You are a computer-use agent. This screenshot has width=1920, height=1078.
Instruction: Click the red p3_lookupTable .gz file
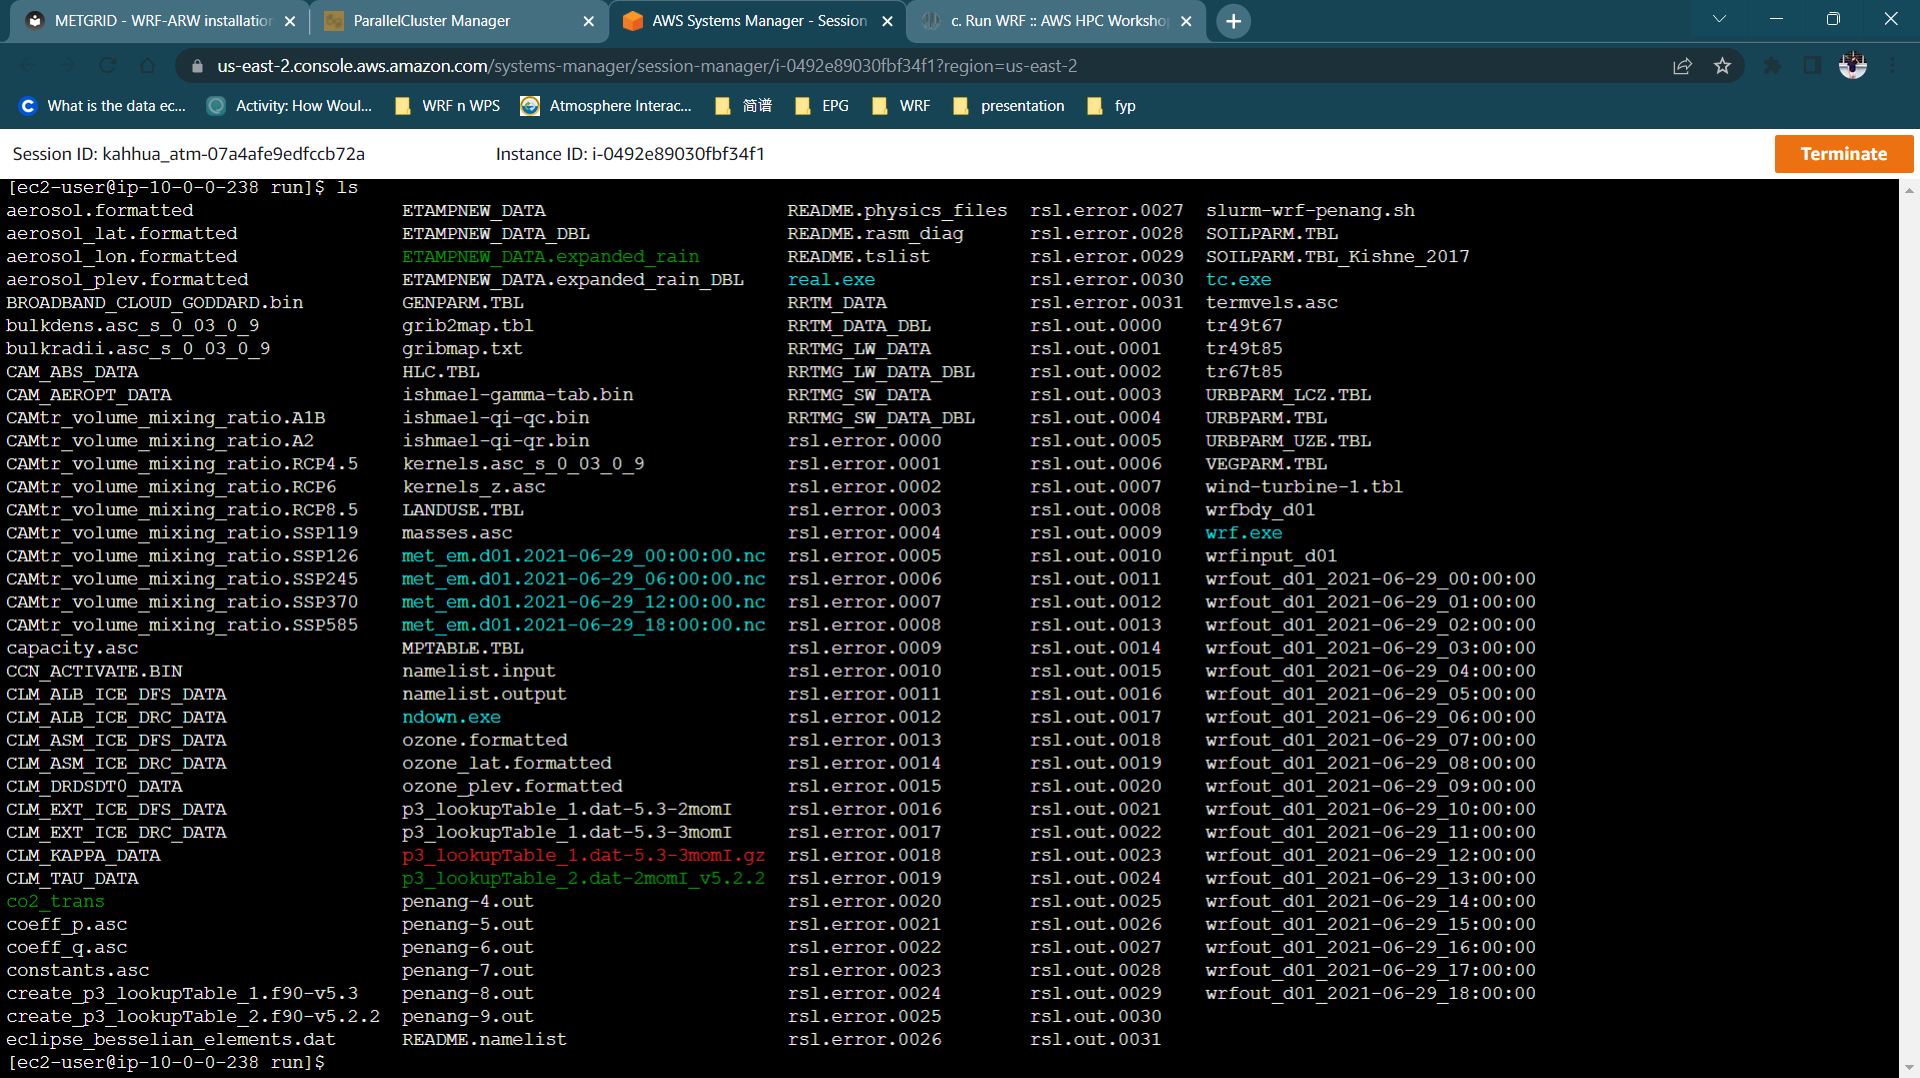pos(583,856)
